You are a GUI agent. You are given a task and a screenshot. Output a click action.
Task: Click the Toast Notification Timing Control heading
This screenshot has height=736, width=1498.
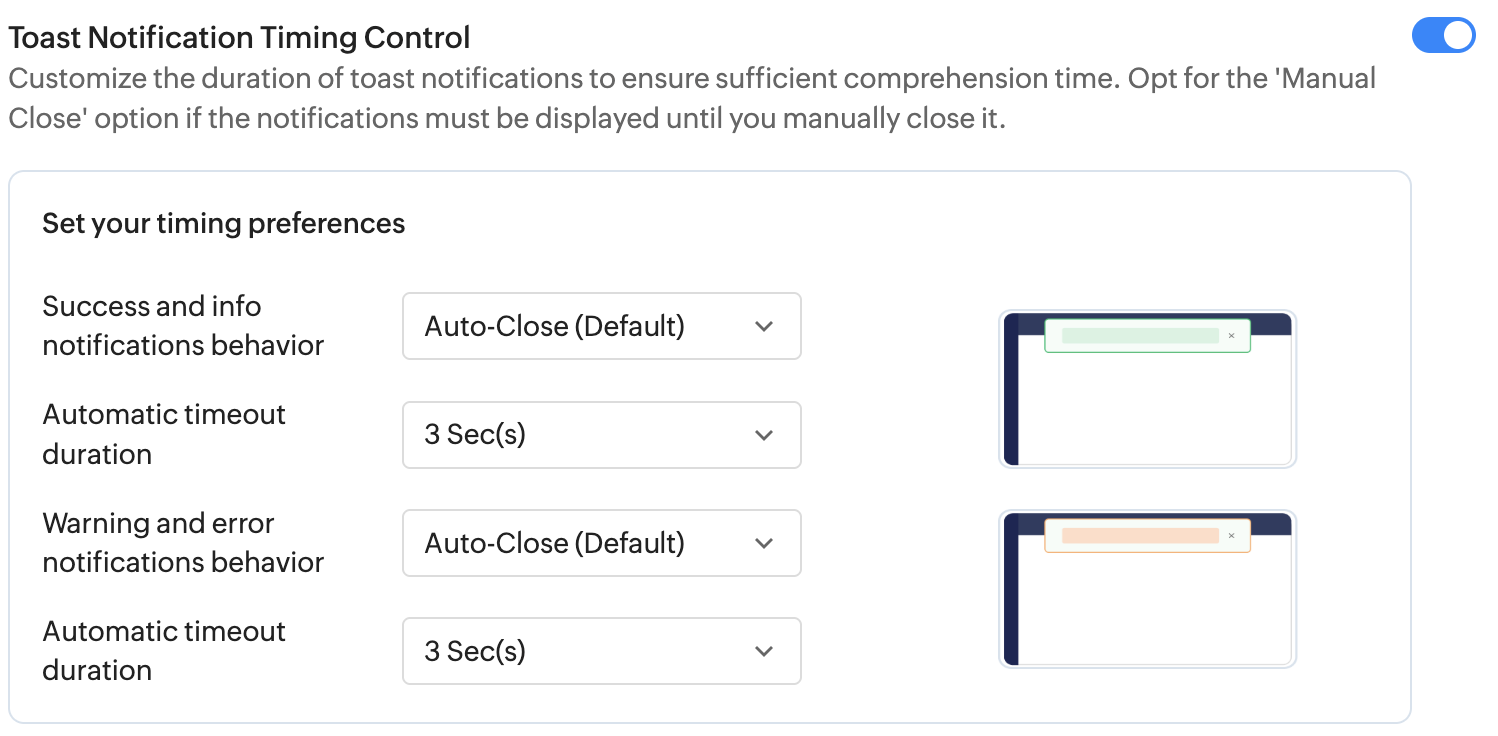pos(239,38)
